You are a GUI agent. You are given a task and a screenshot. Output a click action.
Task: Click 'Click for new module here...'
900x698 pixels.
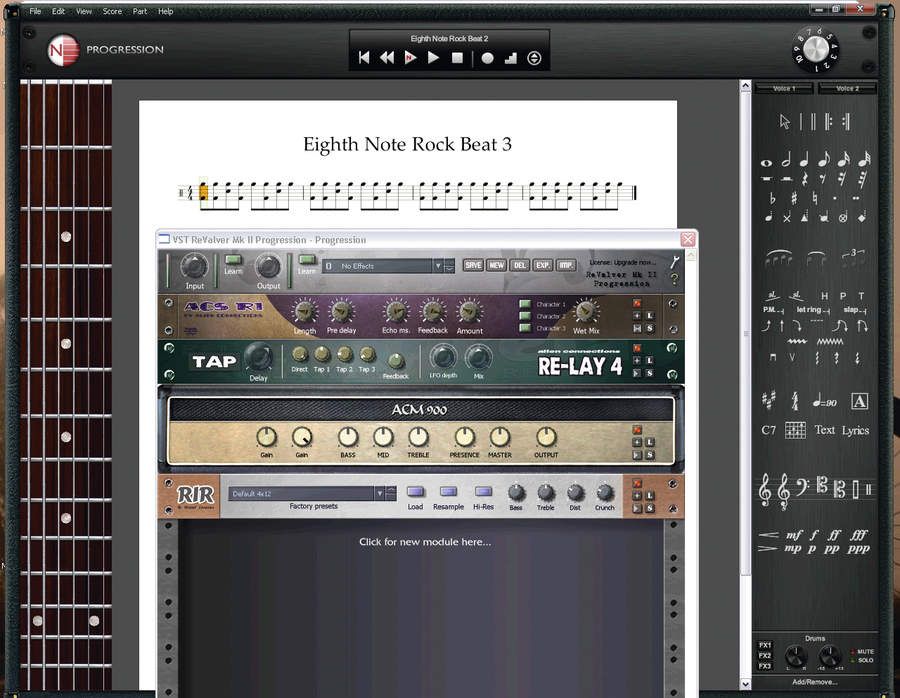(x=425, y=542)
